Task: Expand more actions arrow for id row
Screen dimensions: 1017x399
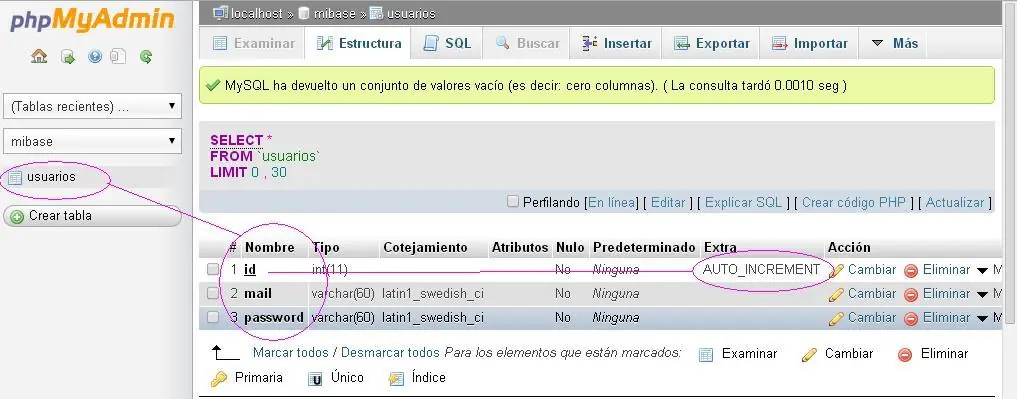Action: [983, 271]
